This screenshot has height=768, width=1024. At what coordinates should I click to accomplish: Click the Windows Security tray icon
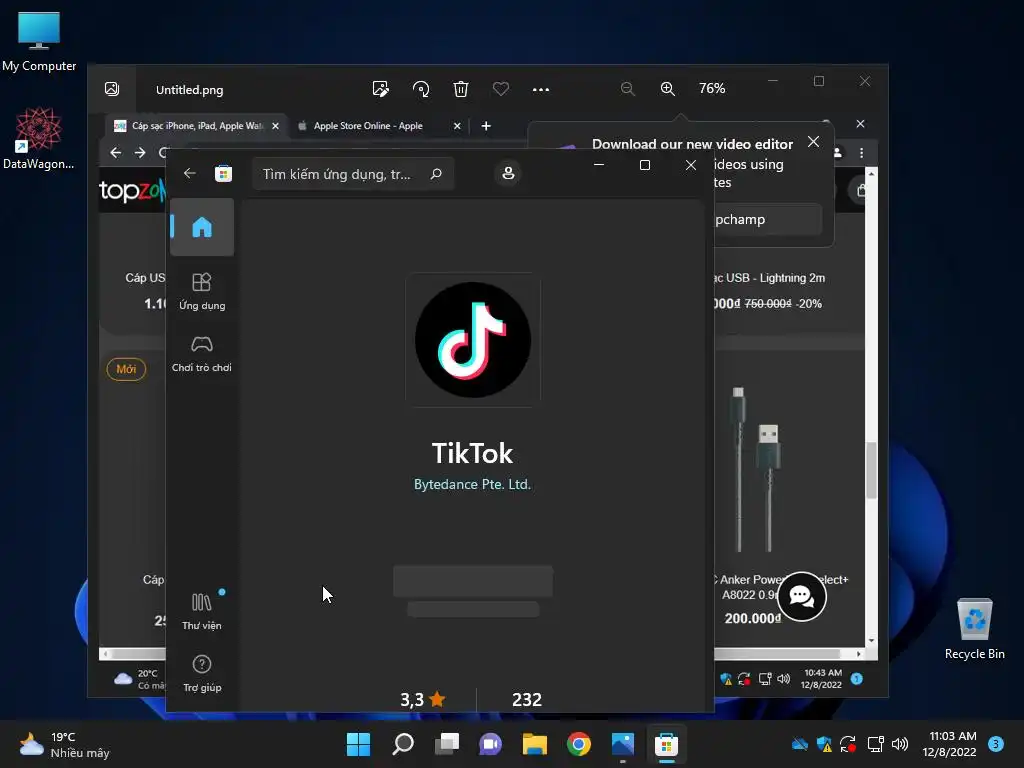(x=824, y=744)
